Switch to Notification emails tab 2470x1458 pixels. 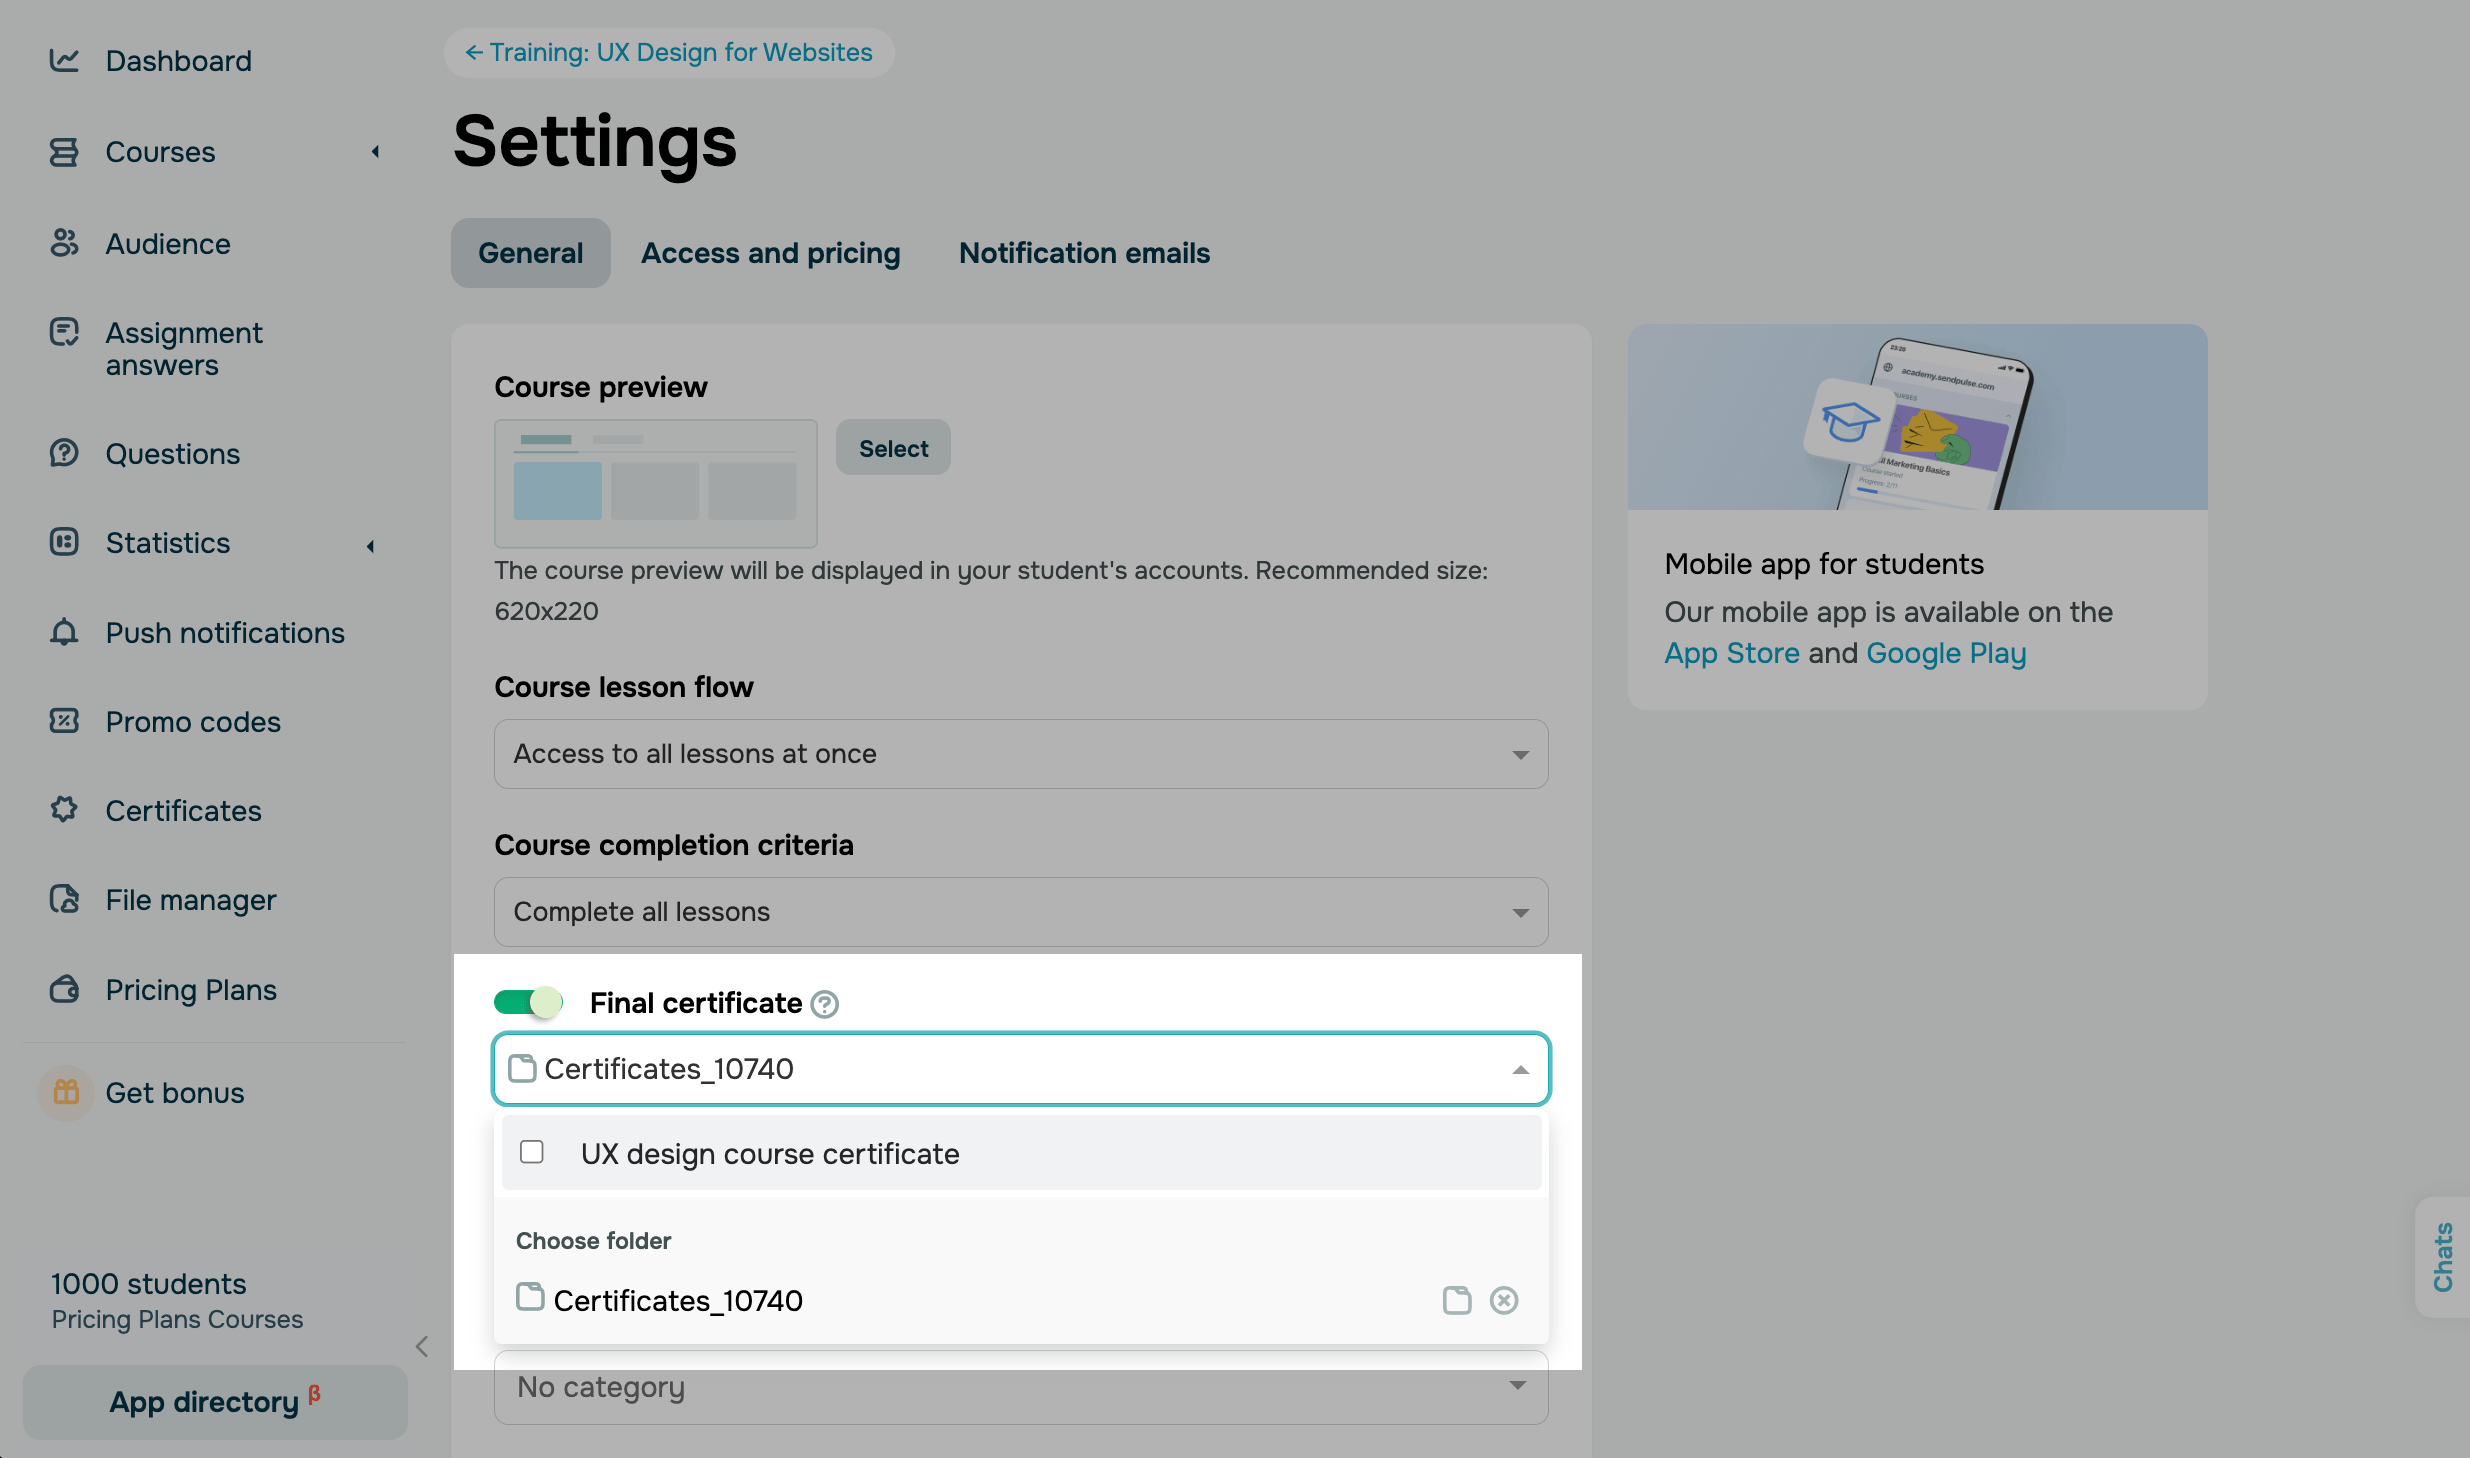pyautogui.click(x=1084, y=253)
